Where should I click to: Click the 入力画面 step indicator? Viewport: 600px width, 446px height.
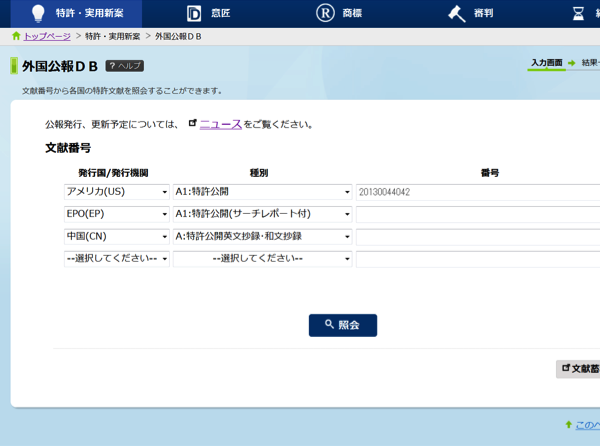pos(546,63)
